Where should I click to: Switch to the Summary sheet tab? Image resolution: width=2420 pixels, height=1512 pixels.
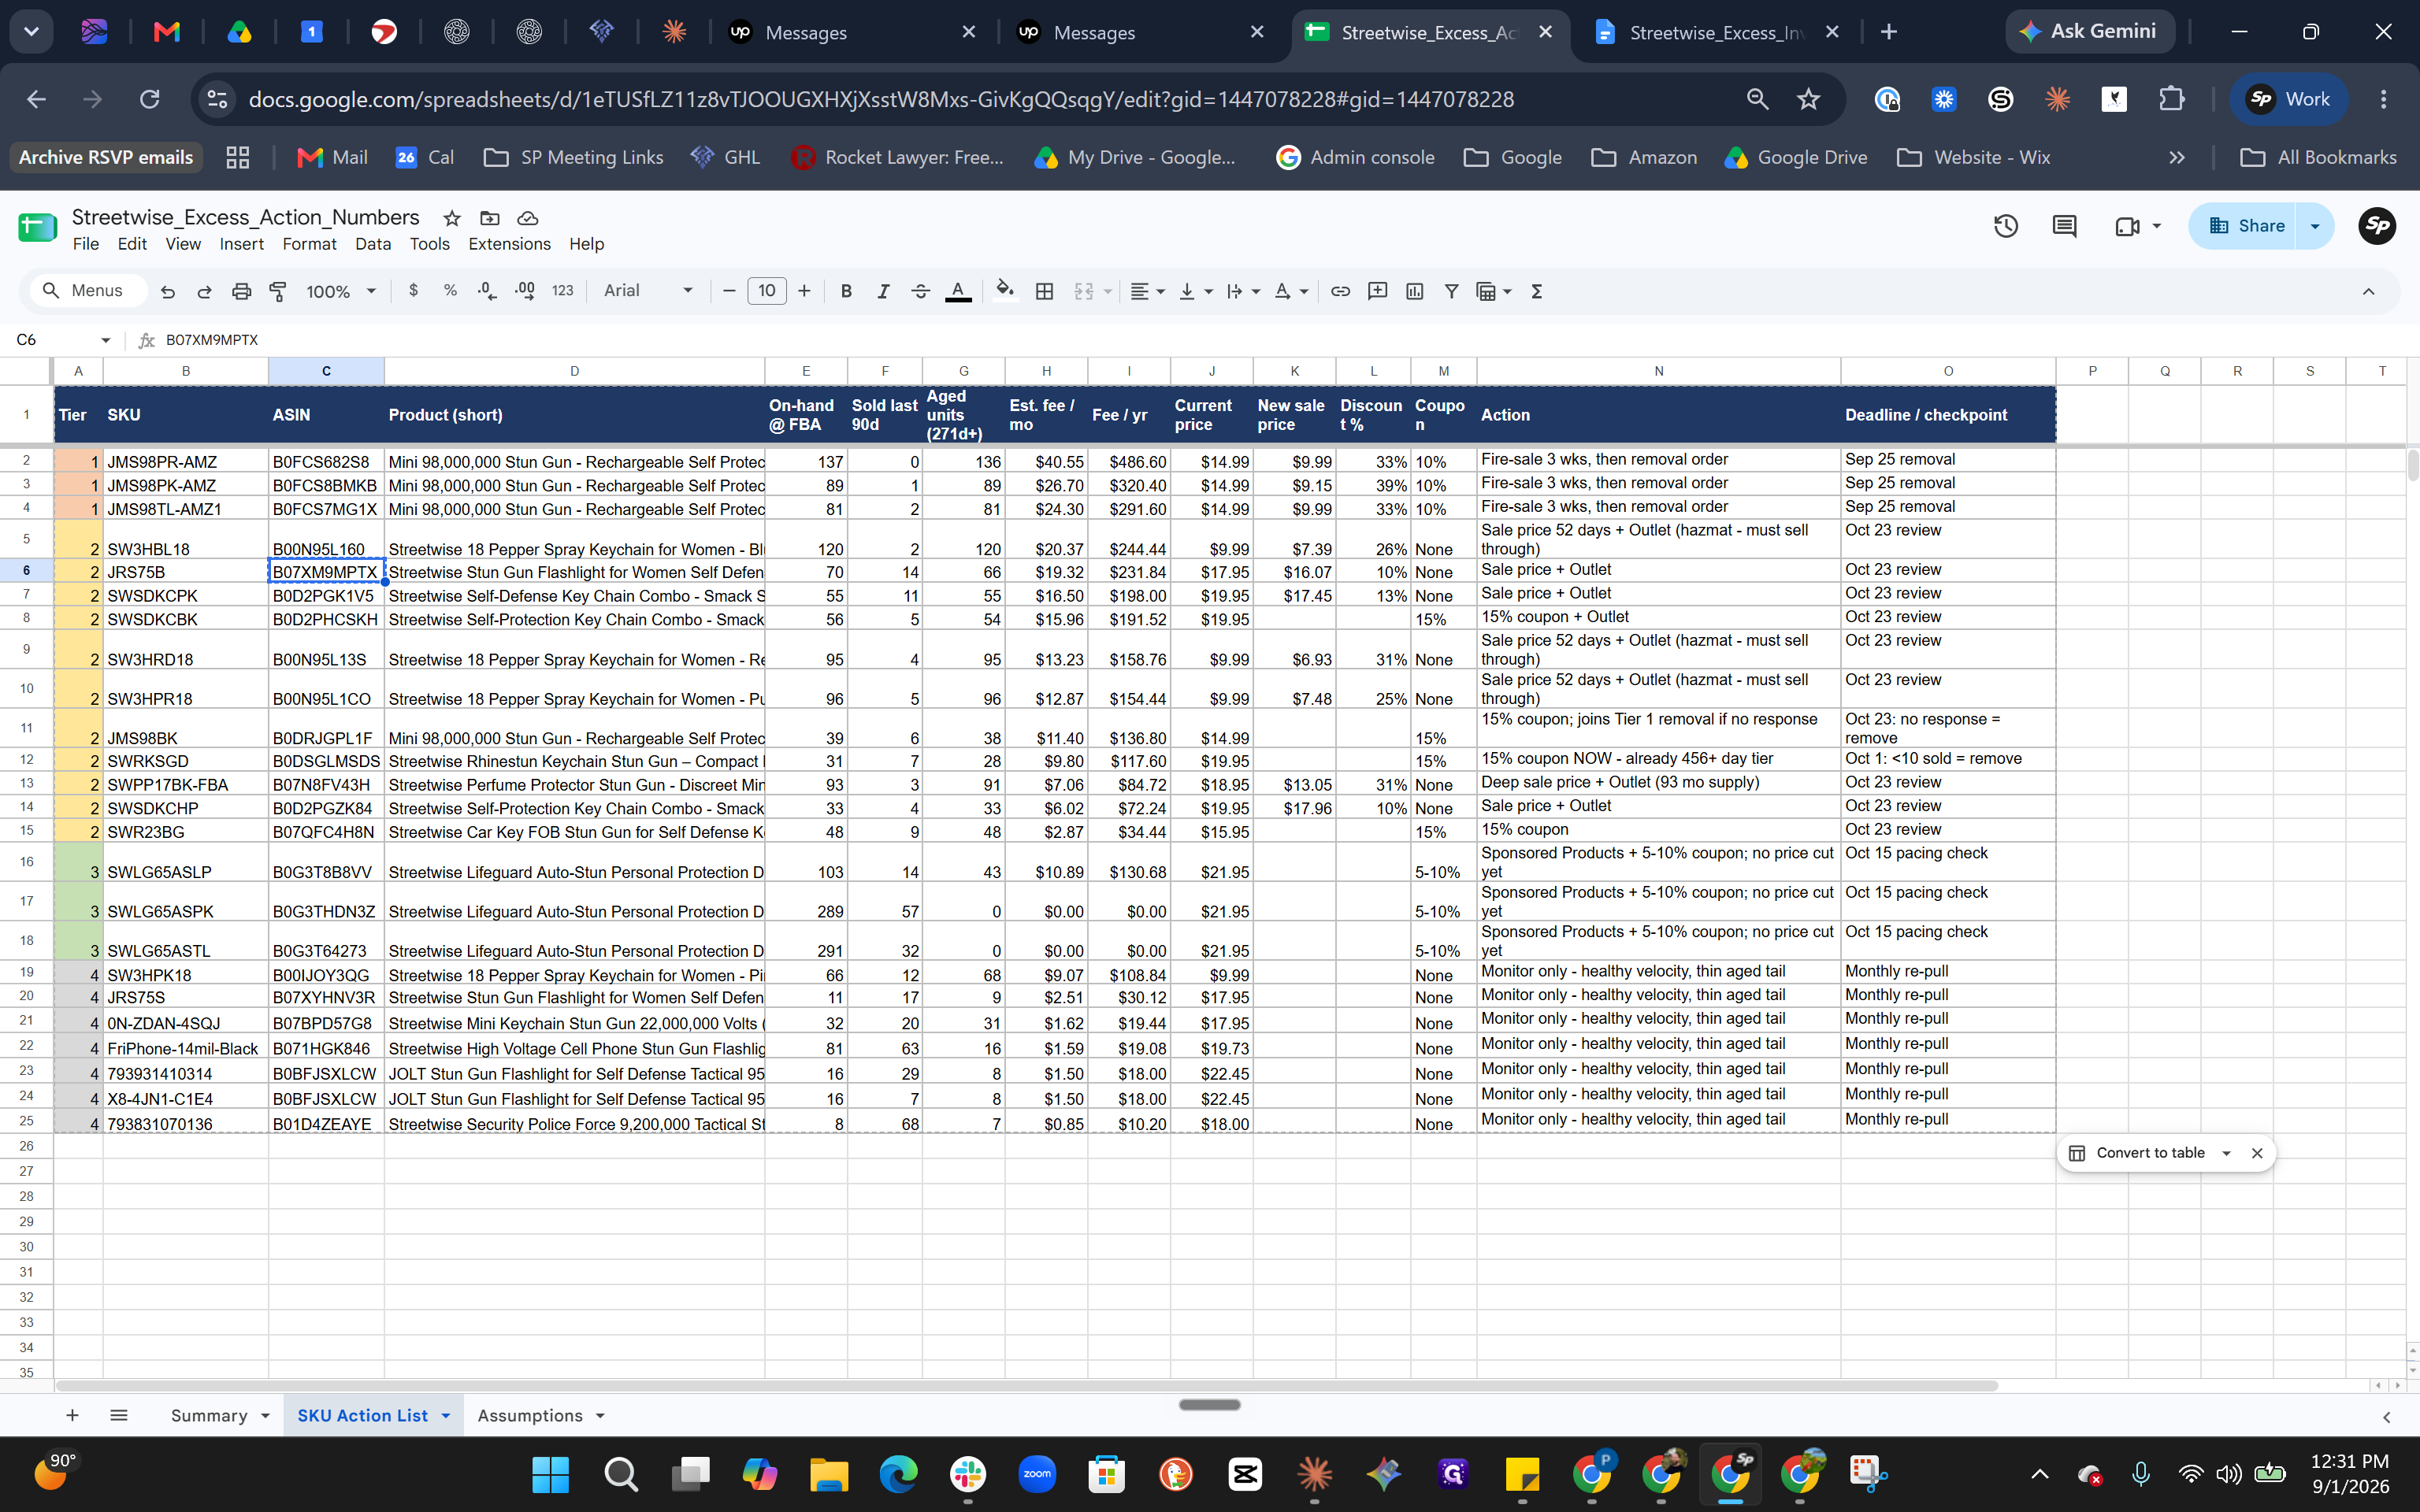(x=209, y=1415)
